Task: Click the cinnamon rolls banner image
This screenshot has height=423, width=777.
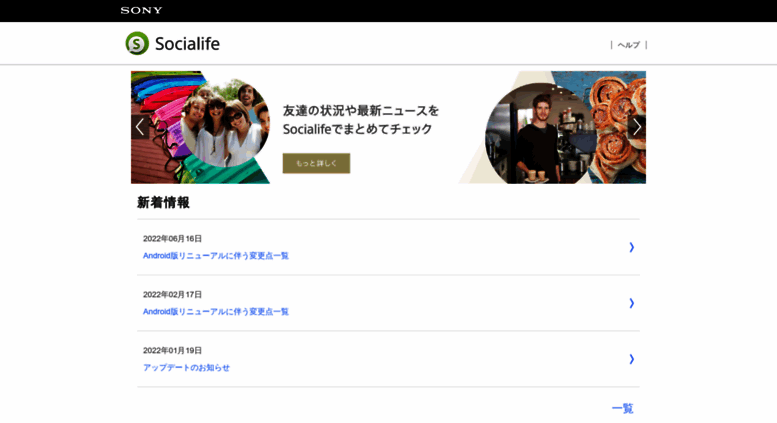Action: pos(619,126)
